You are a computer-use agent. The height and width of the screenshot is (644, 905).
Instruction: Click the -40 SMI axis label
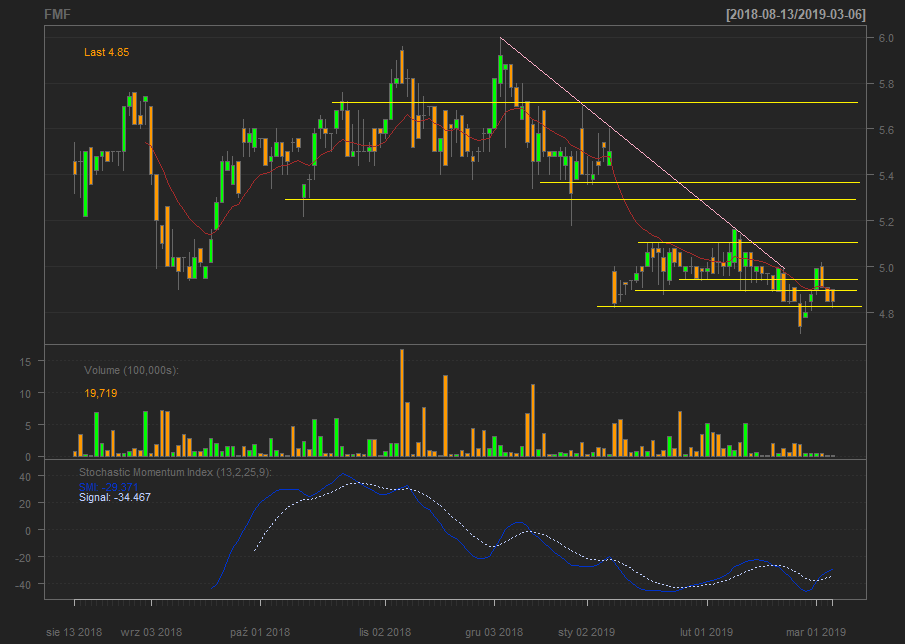click(x=22, y=584)
